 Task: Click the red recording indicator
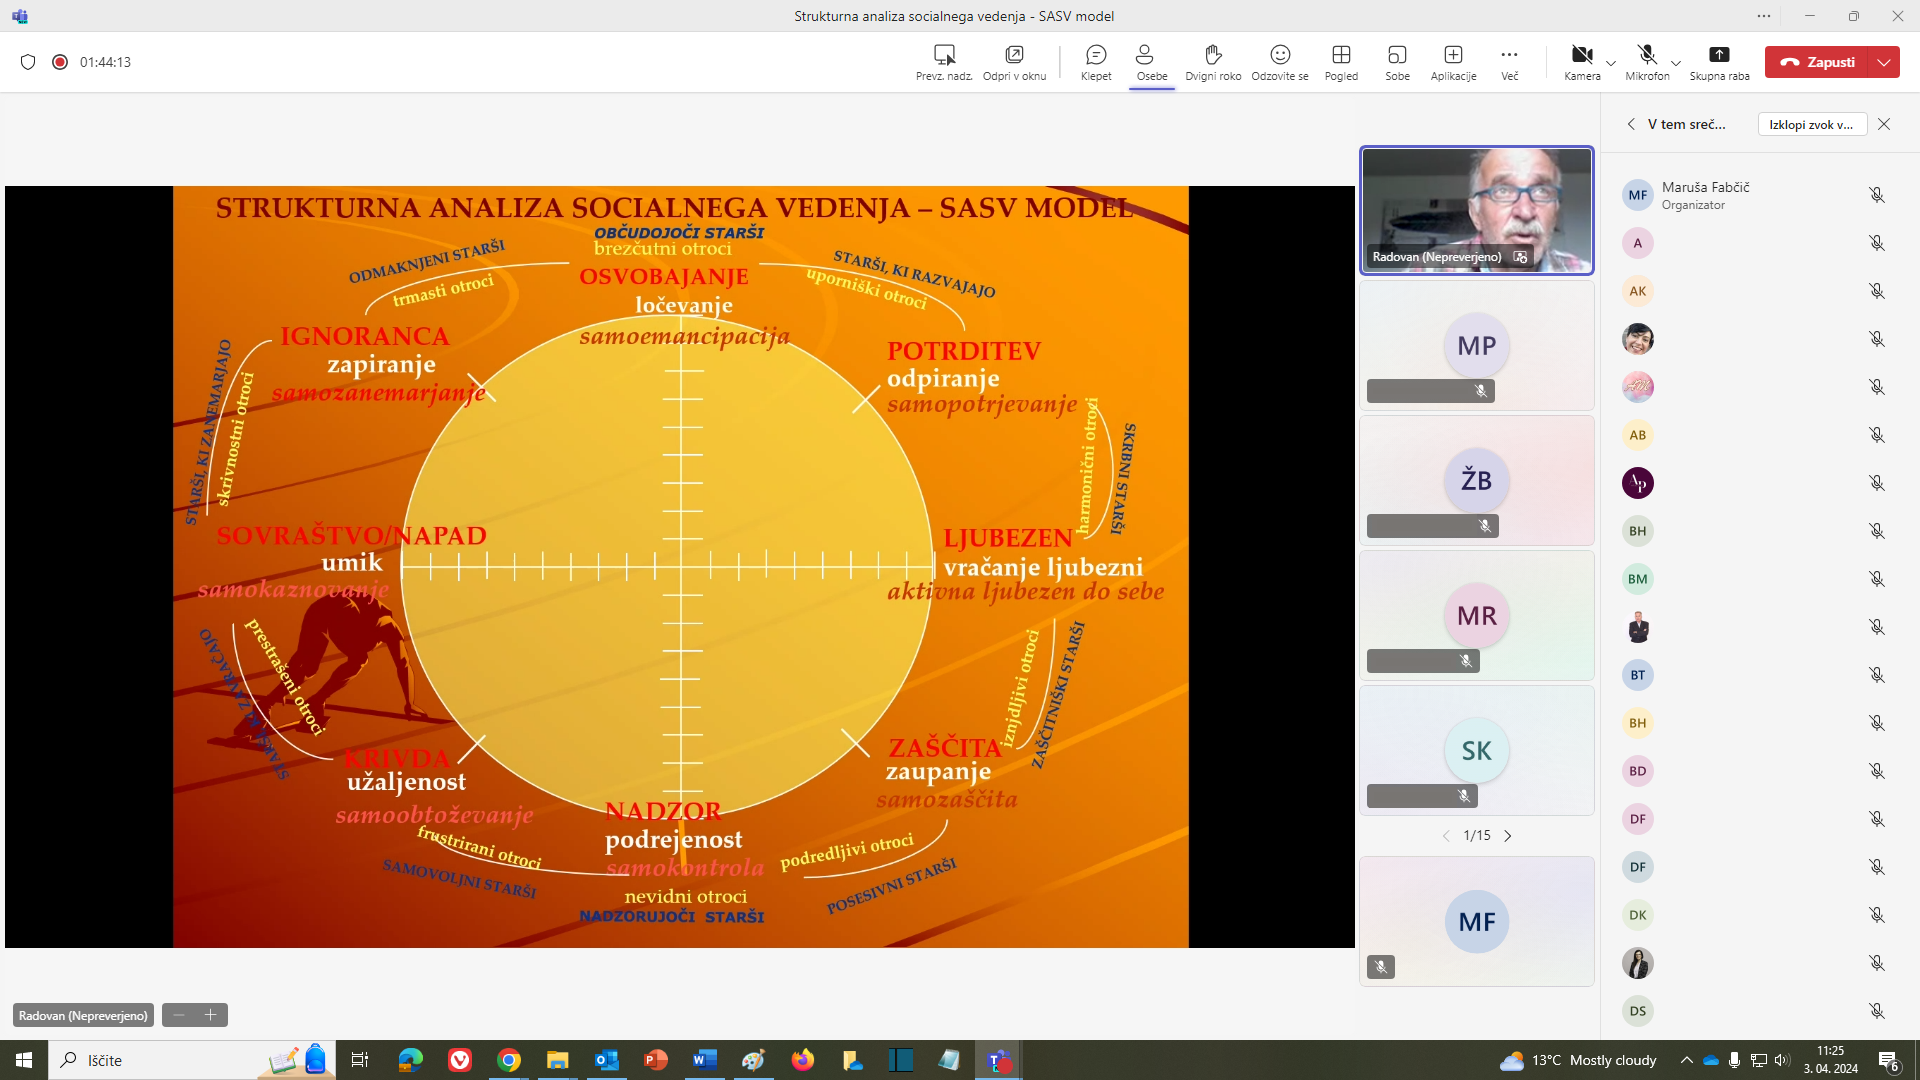[60, 62]
